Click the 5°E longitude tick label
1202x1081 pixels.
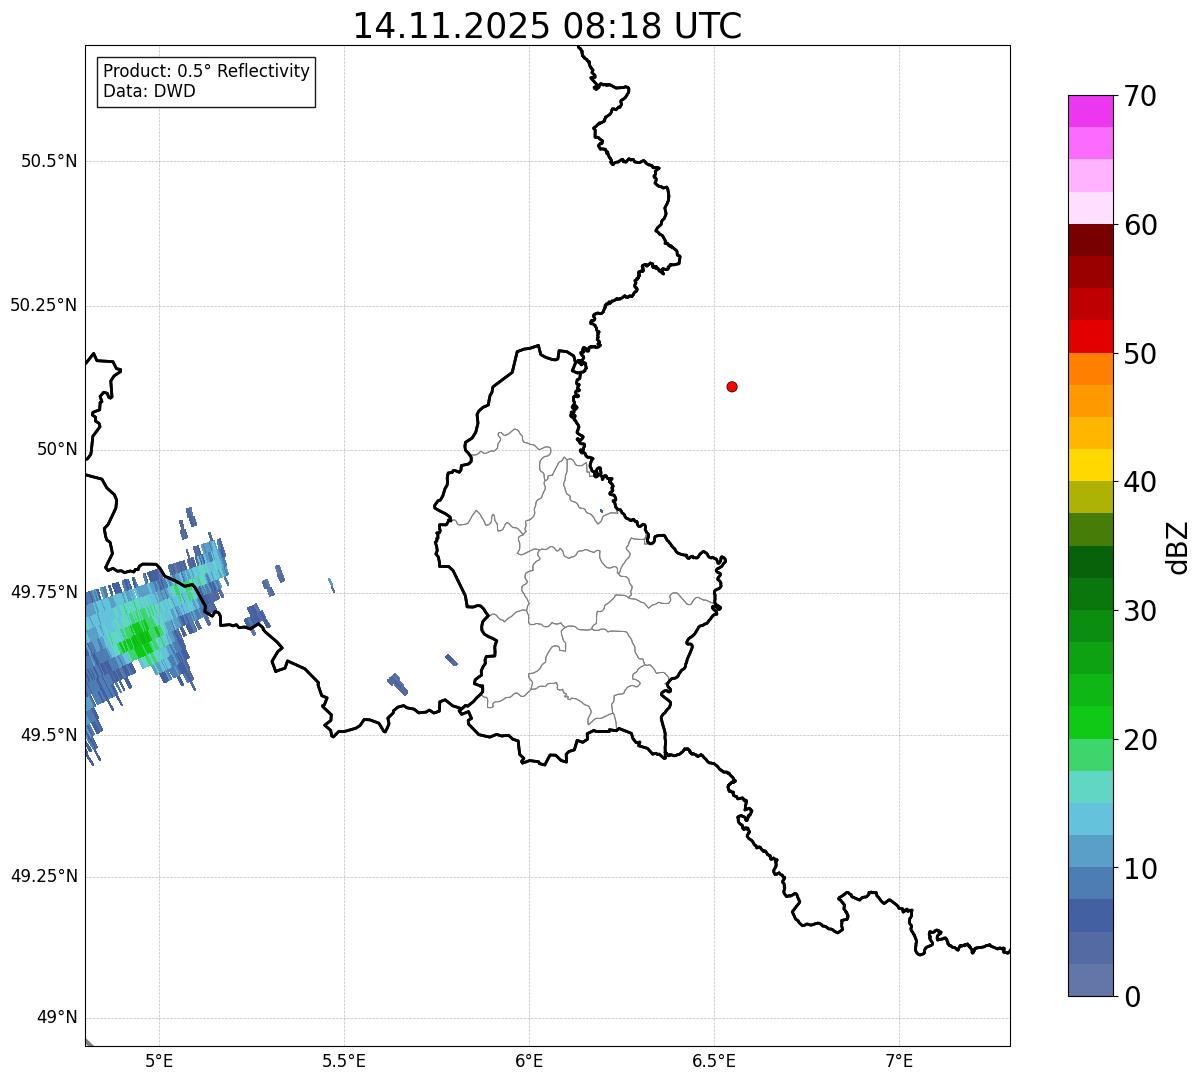pos(159,1060)
